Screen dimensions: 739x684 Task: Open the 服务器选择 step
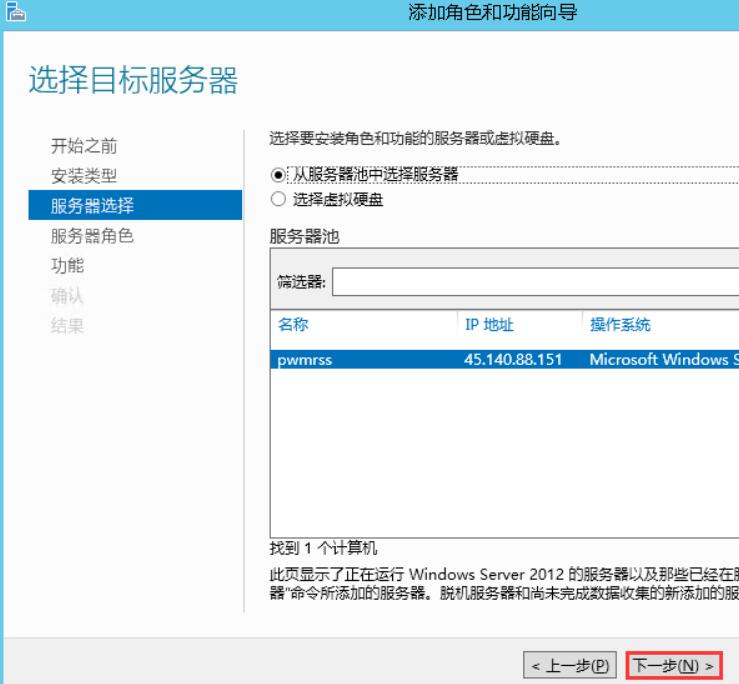point(135,205)
